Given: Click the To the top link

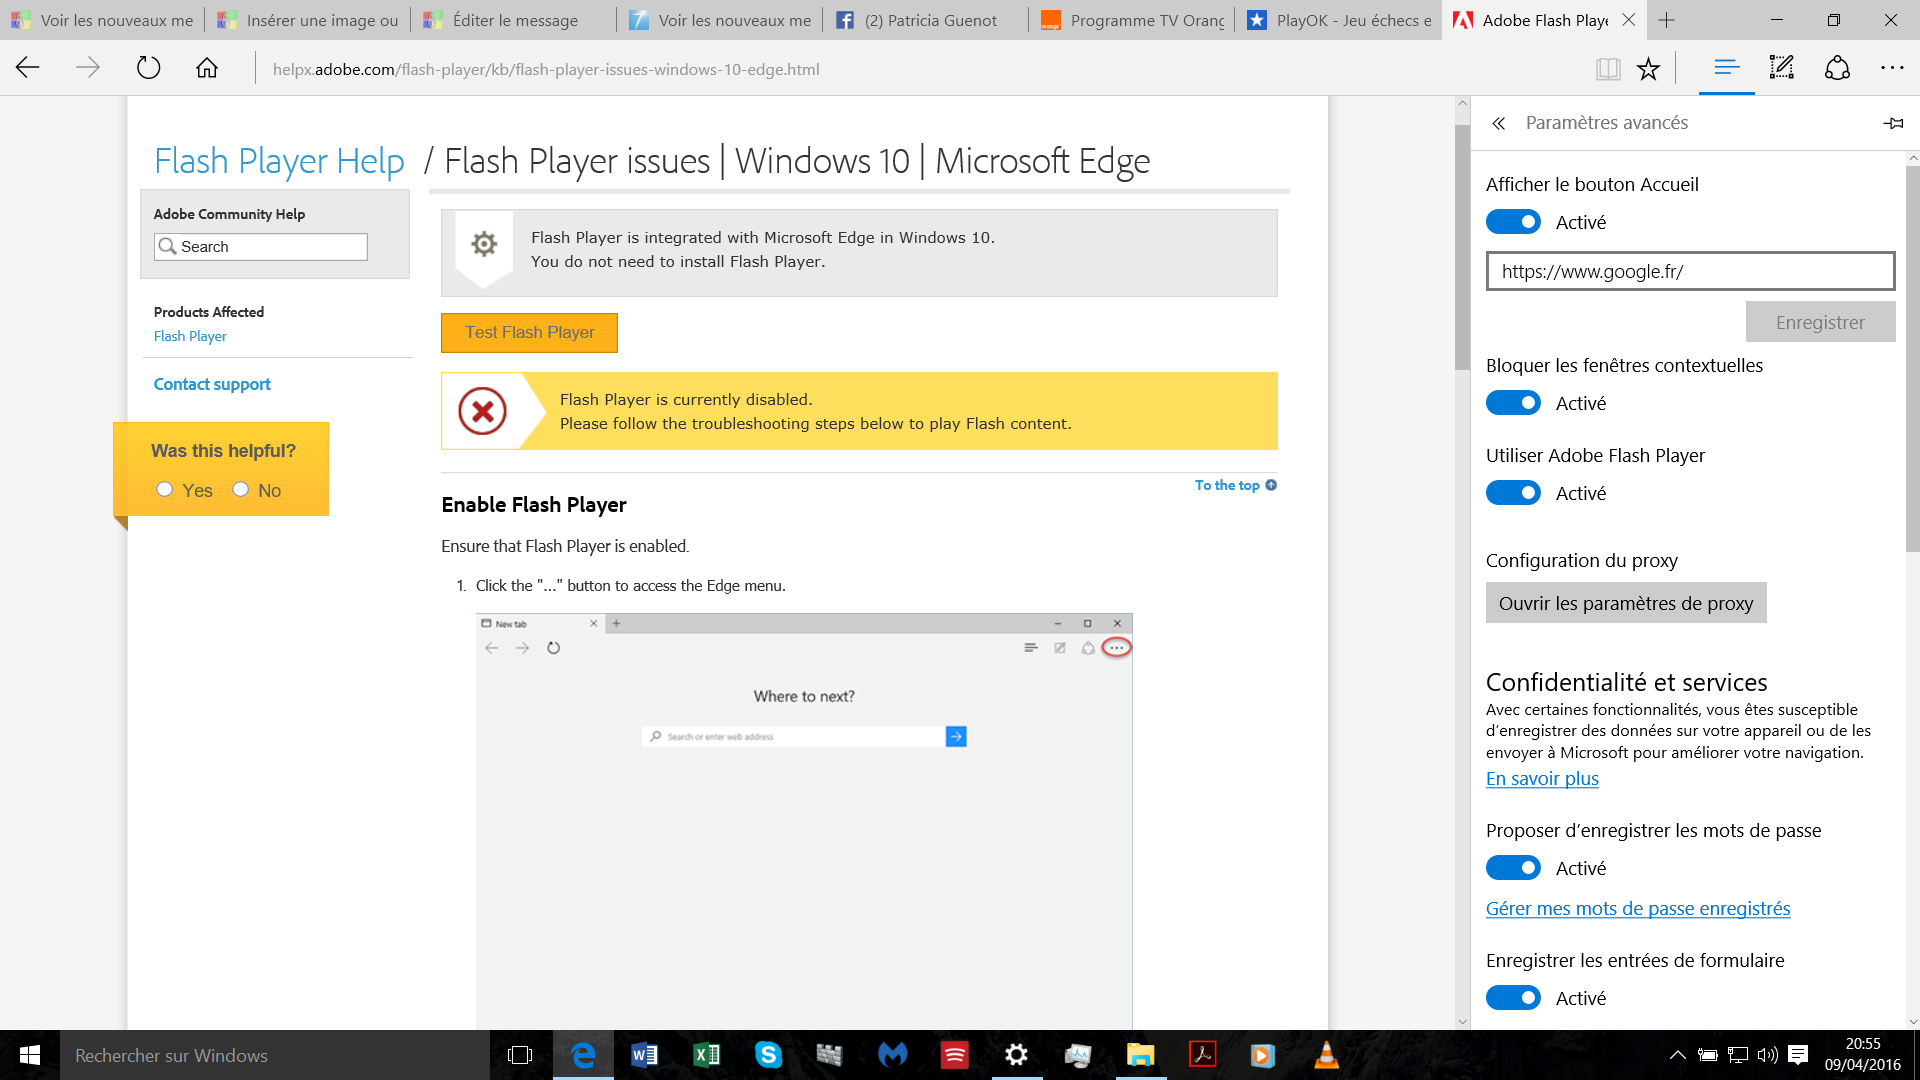Looking at the screenshot, I should coord(1227,485).
